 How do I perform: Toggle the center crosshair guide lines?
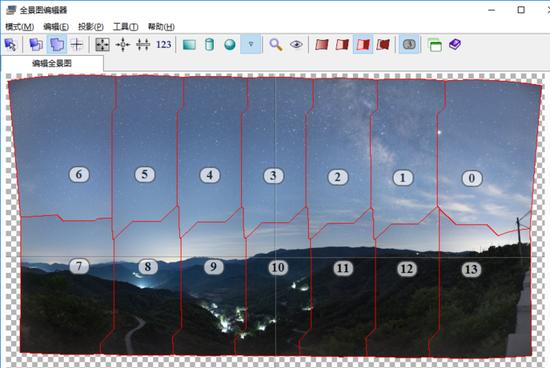click(76, 45)
